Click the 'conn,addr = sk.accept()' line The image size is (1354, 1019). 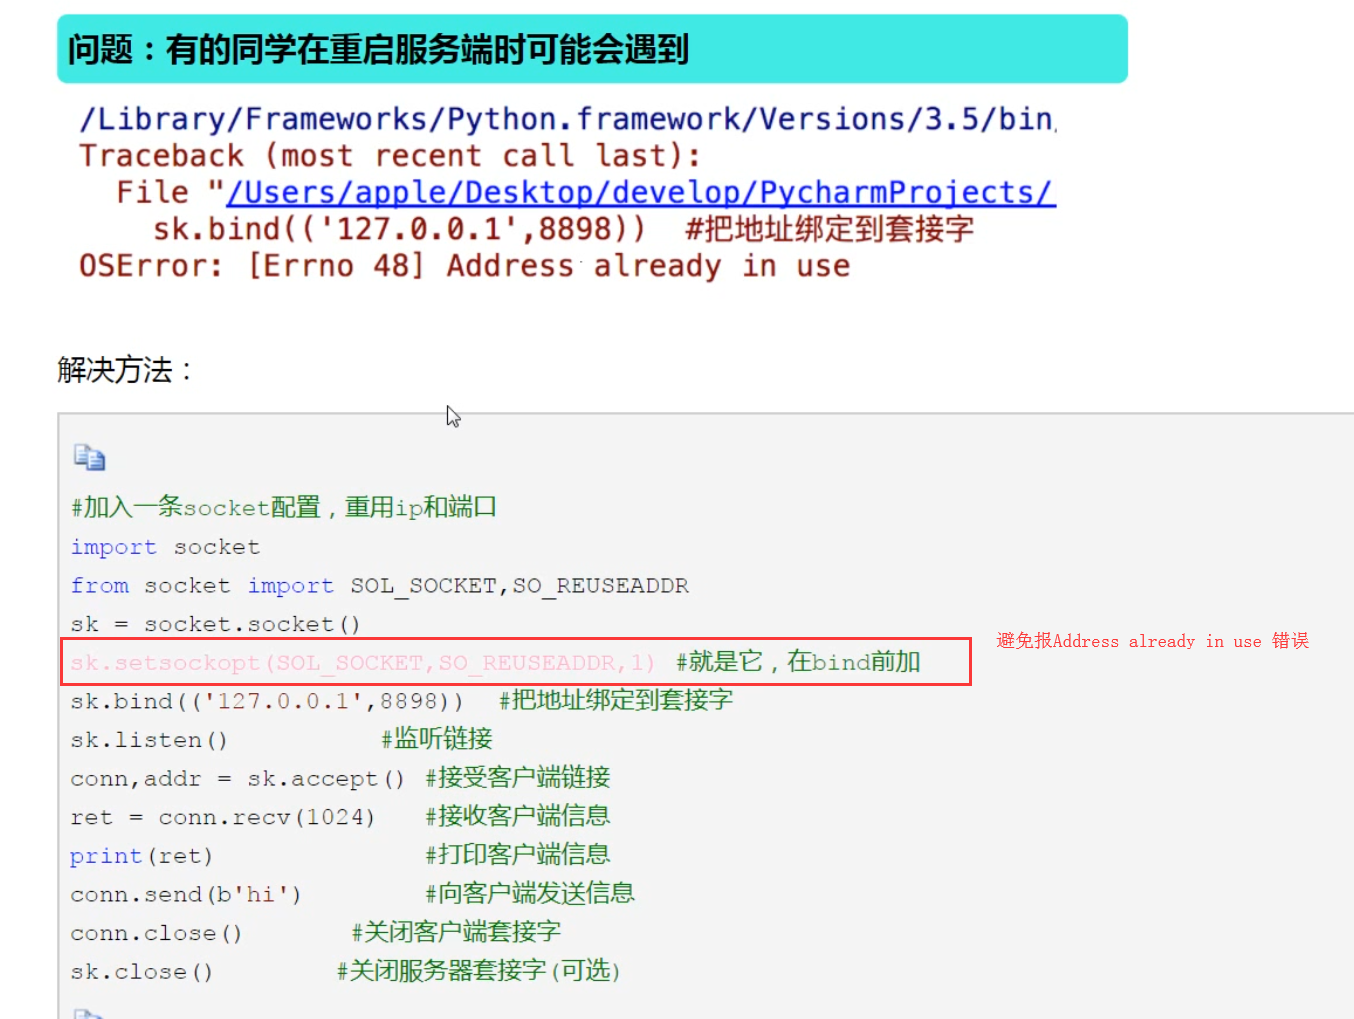(x=237, y=779)
